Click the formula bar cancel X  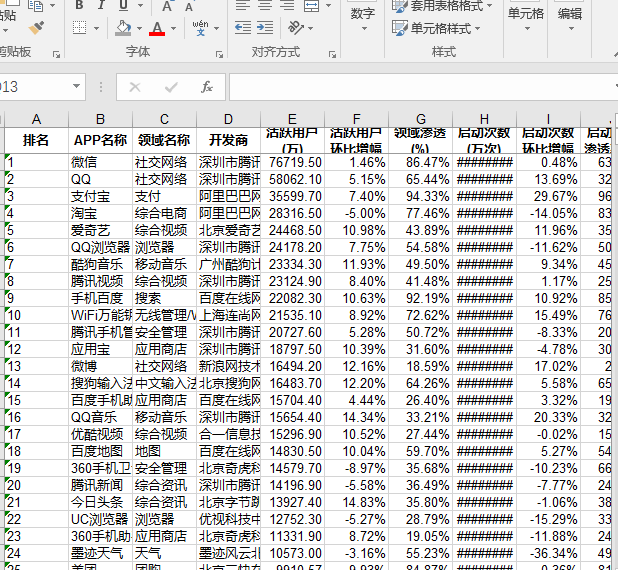[135, 87]
